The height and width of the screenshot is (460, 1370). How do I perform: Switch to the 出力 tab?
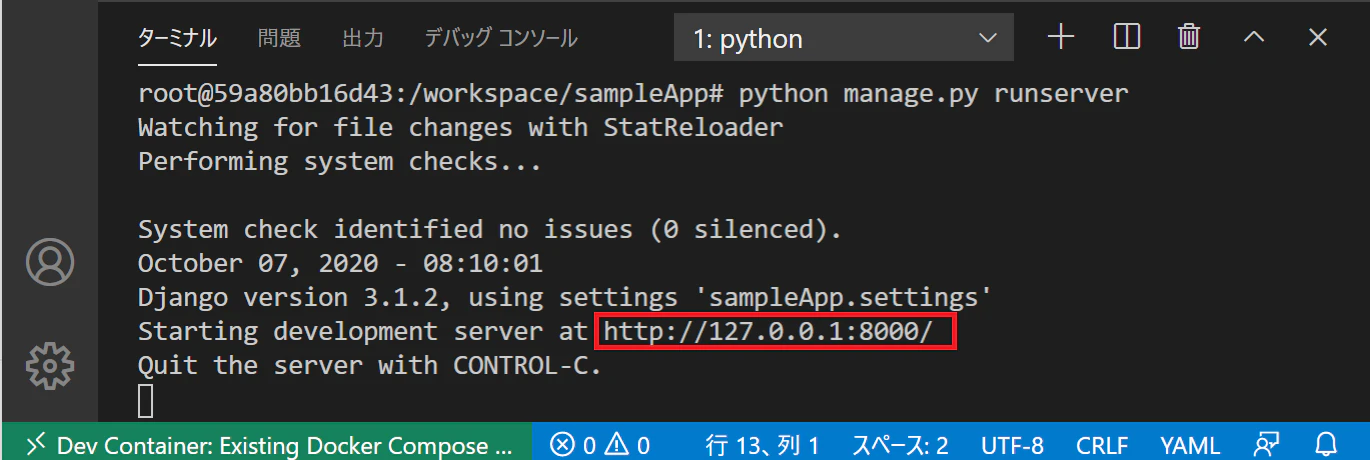363,39
